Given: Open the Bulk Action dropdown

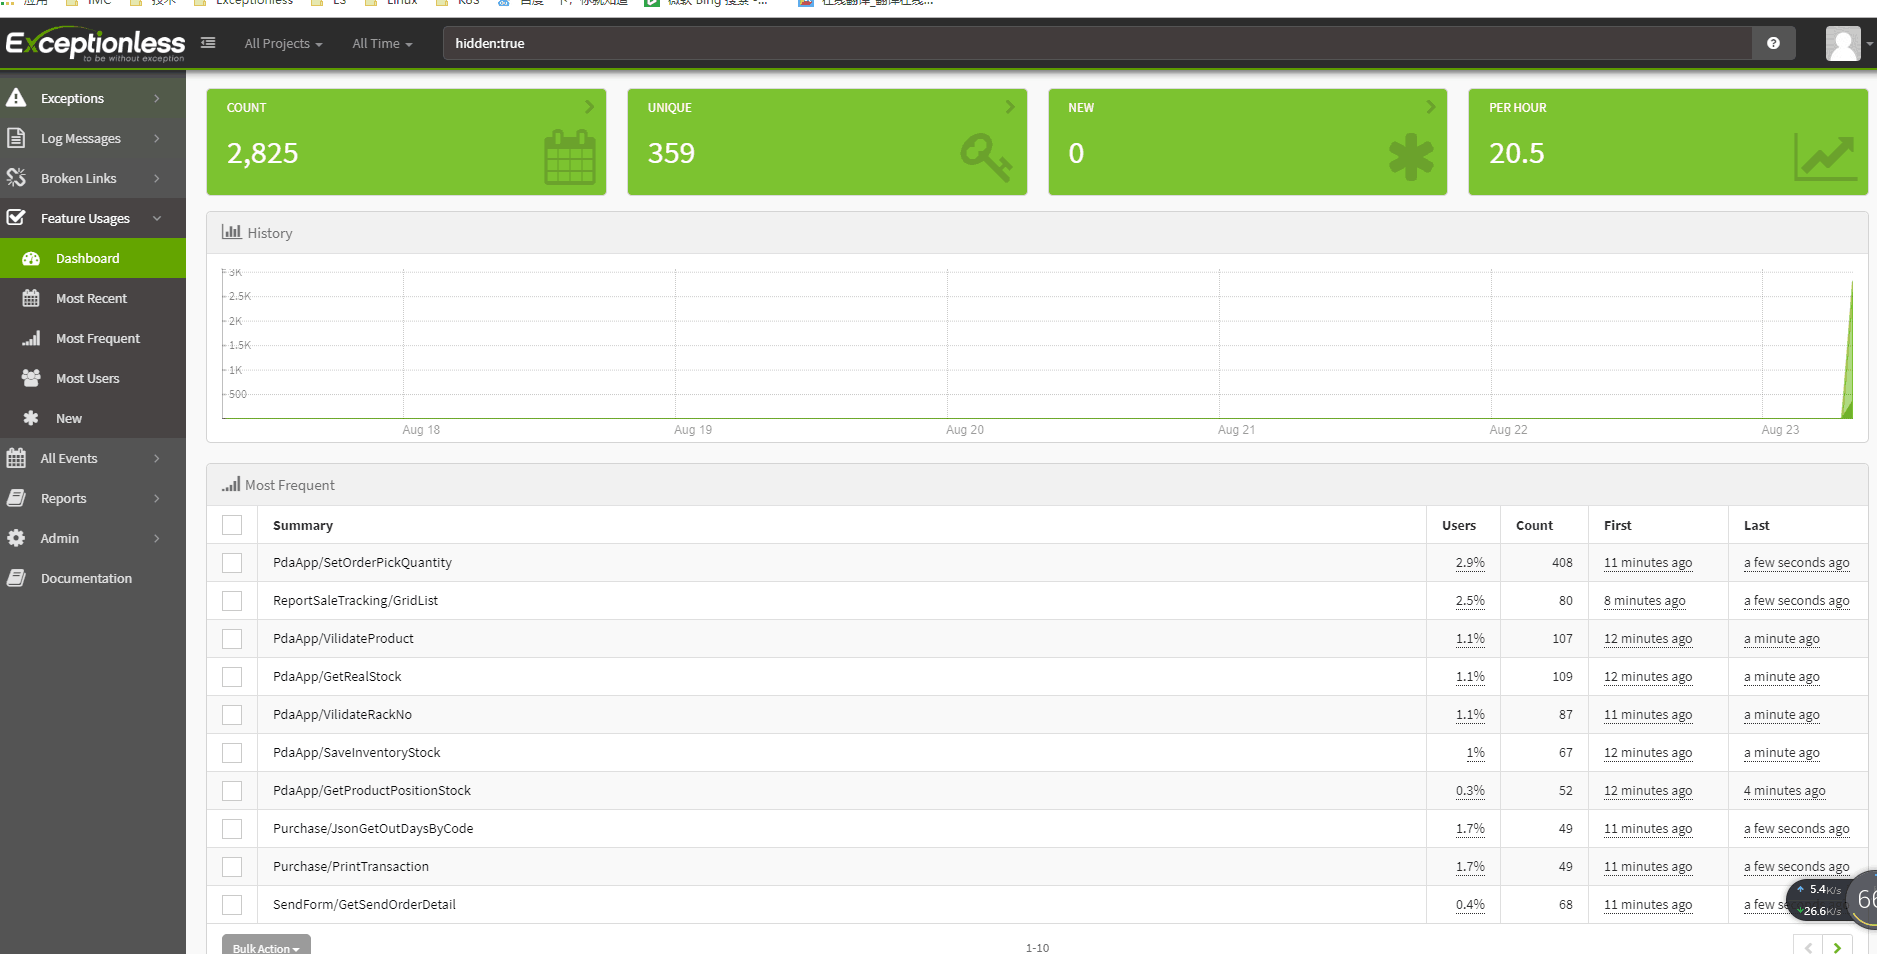Looking at the screenshot, I should tap(265, 947).
